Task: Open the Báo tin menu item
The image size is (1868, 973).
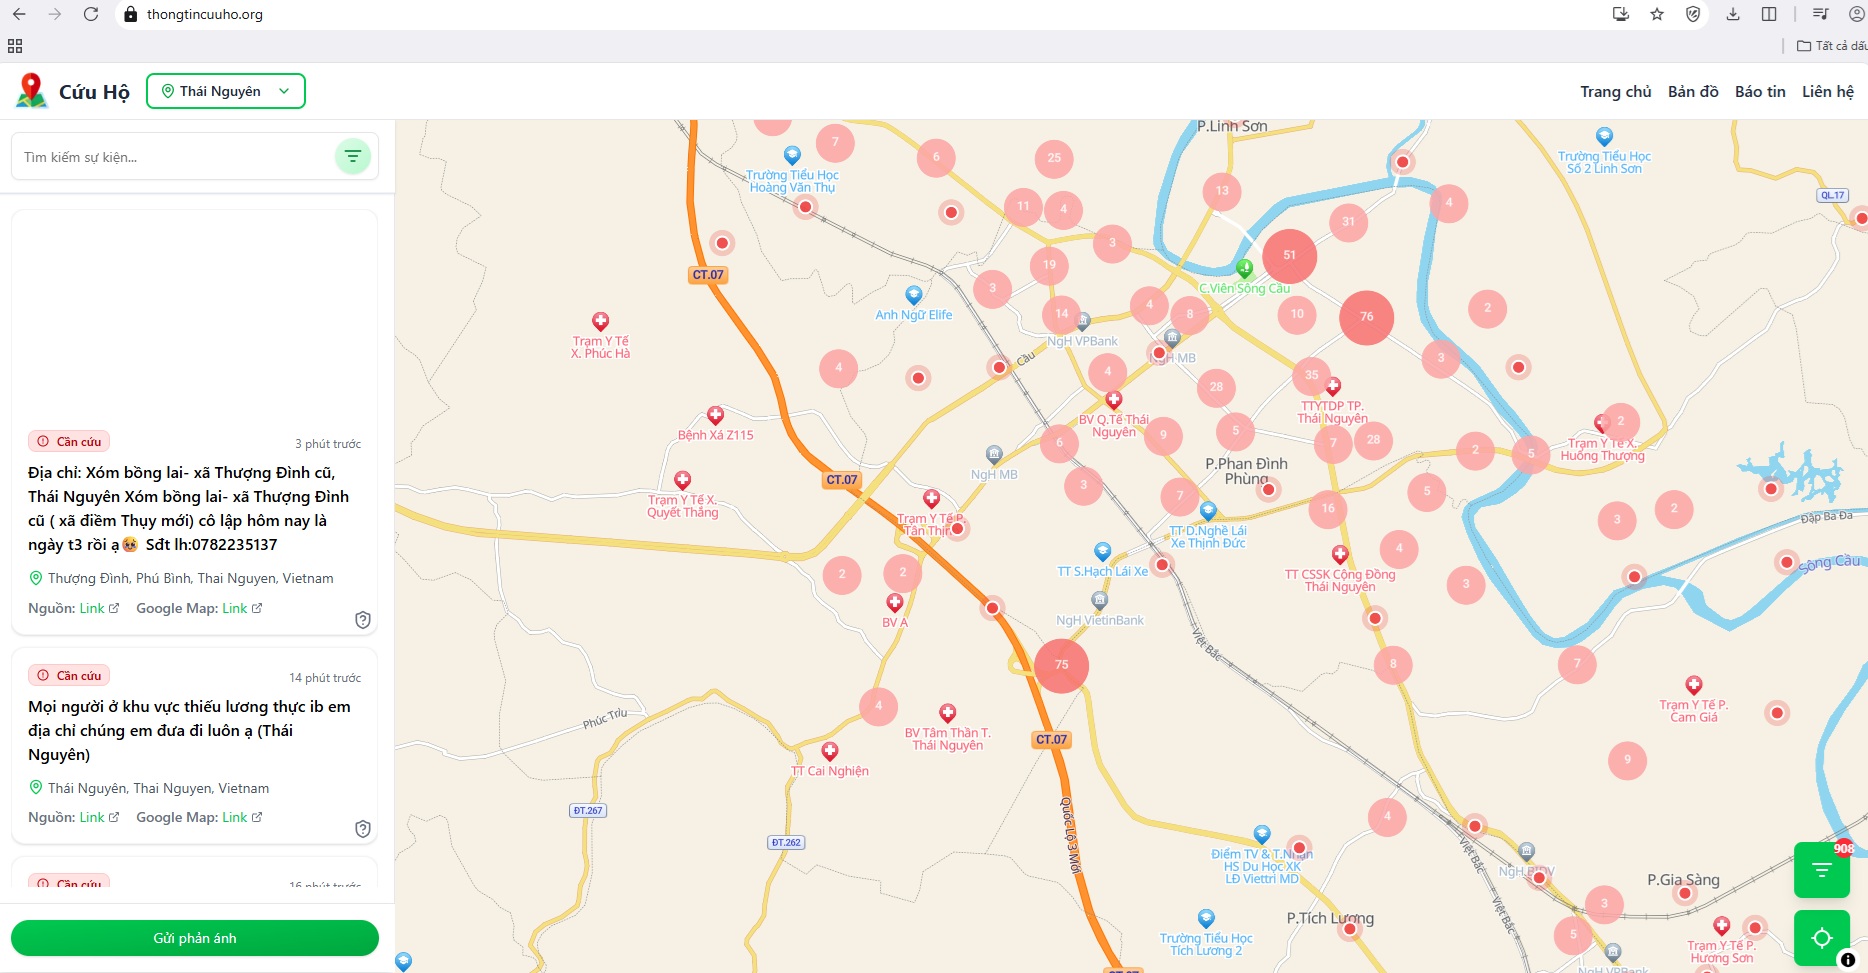Action: point(1760,91)
